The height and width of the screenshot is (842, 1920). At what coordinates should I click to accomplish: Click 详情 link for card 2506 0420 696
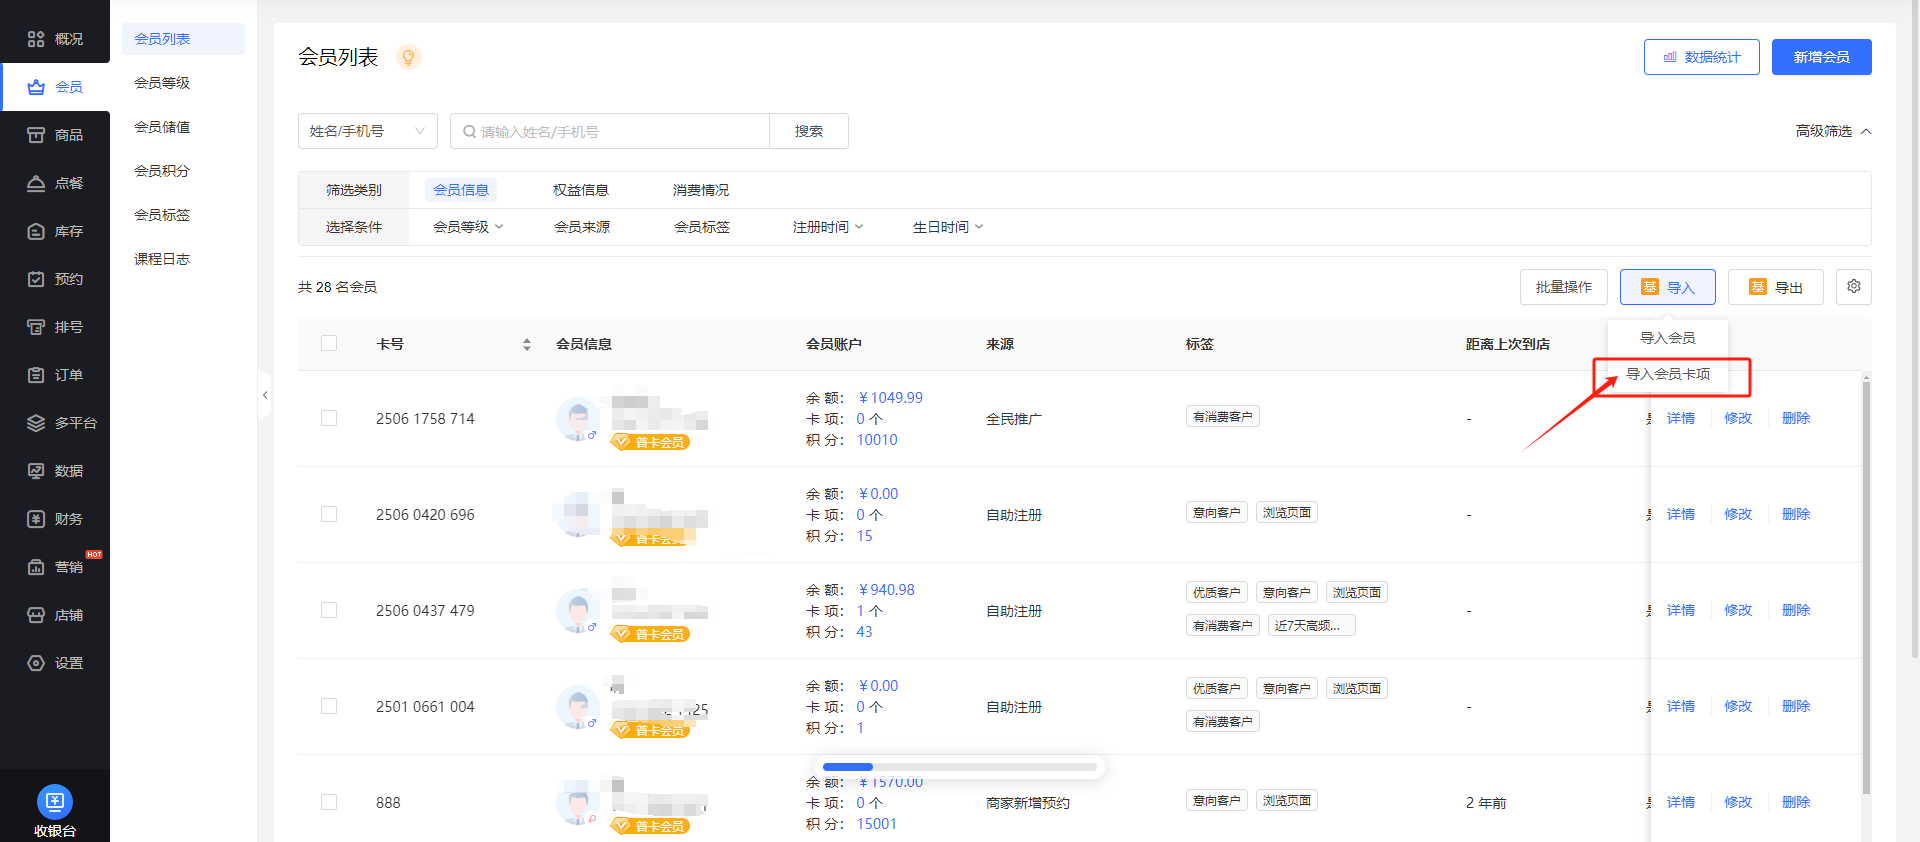coord(1680,514)
